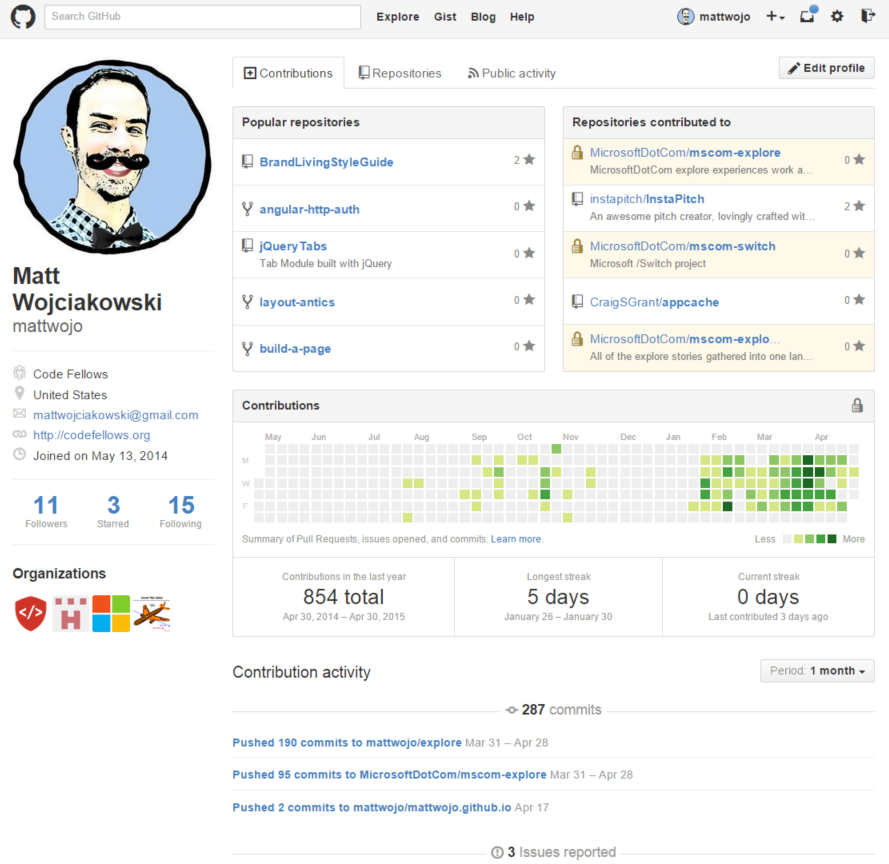The image size is (889, 864).
Task: Click lock icon in Contributions header
Action: [x=857, y=405]
